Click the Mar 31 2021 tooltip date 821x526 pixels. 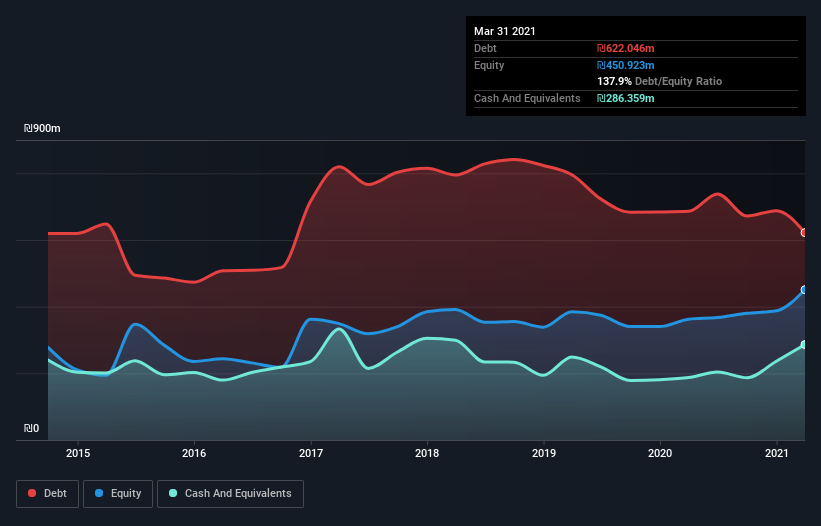tap(505, 31)
